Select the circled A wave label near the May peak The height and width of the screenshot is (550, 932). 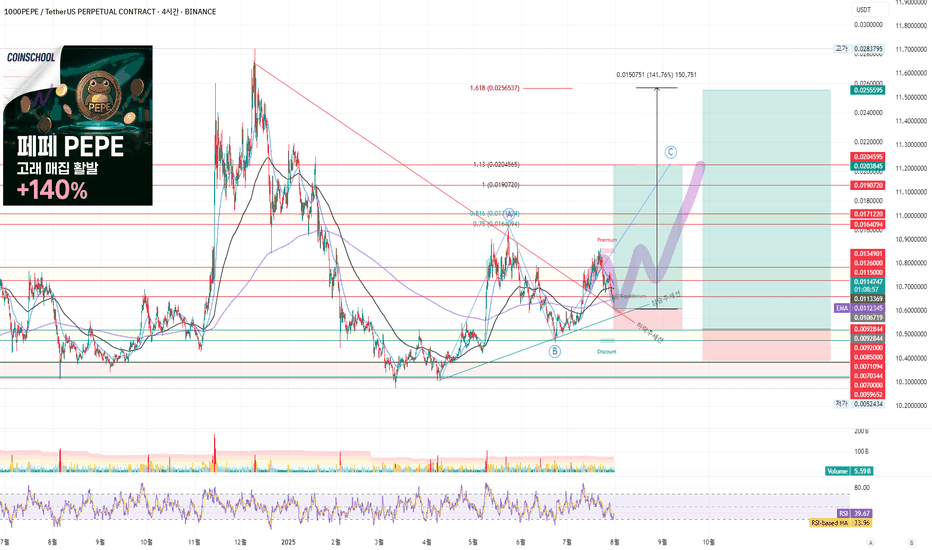(509, 213)
